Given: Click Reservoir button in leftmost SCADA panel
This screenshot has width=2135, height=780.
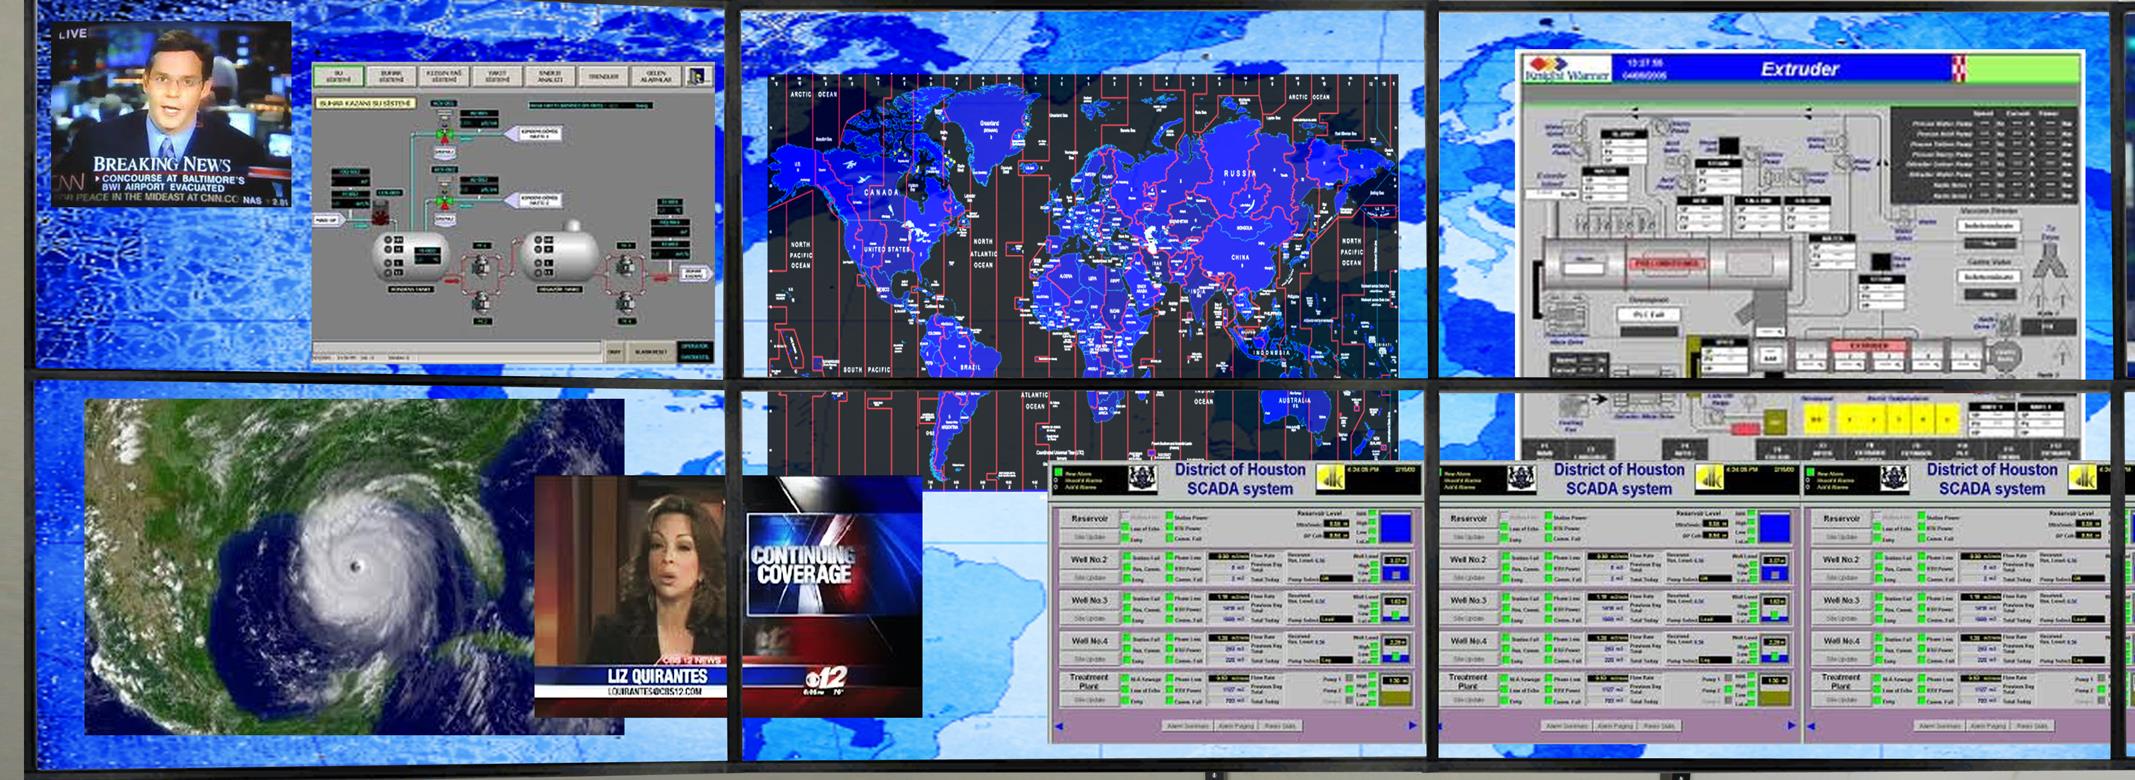Looking at the screenshot, I should tap(1090, 518).
